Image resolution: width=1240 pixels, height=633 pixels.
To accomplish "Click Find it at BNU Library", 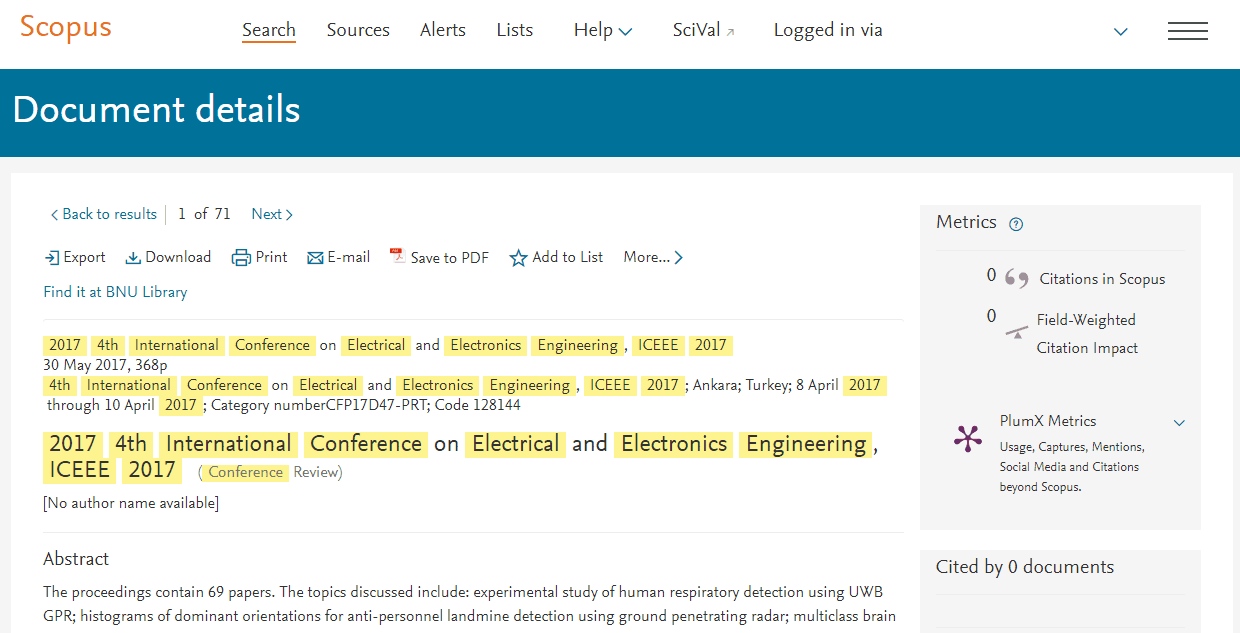I will [115, 292].
